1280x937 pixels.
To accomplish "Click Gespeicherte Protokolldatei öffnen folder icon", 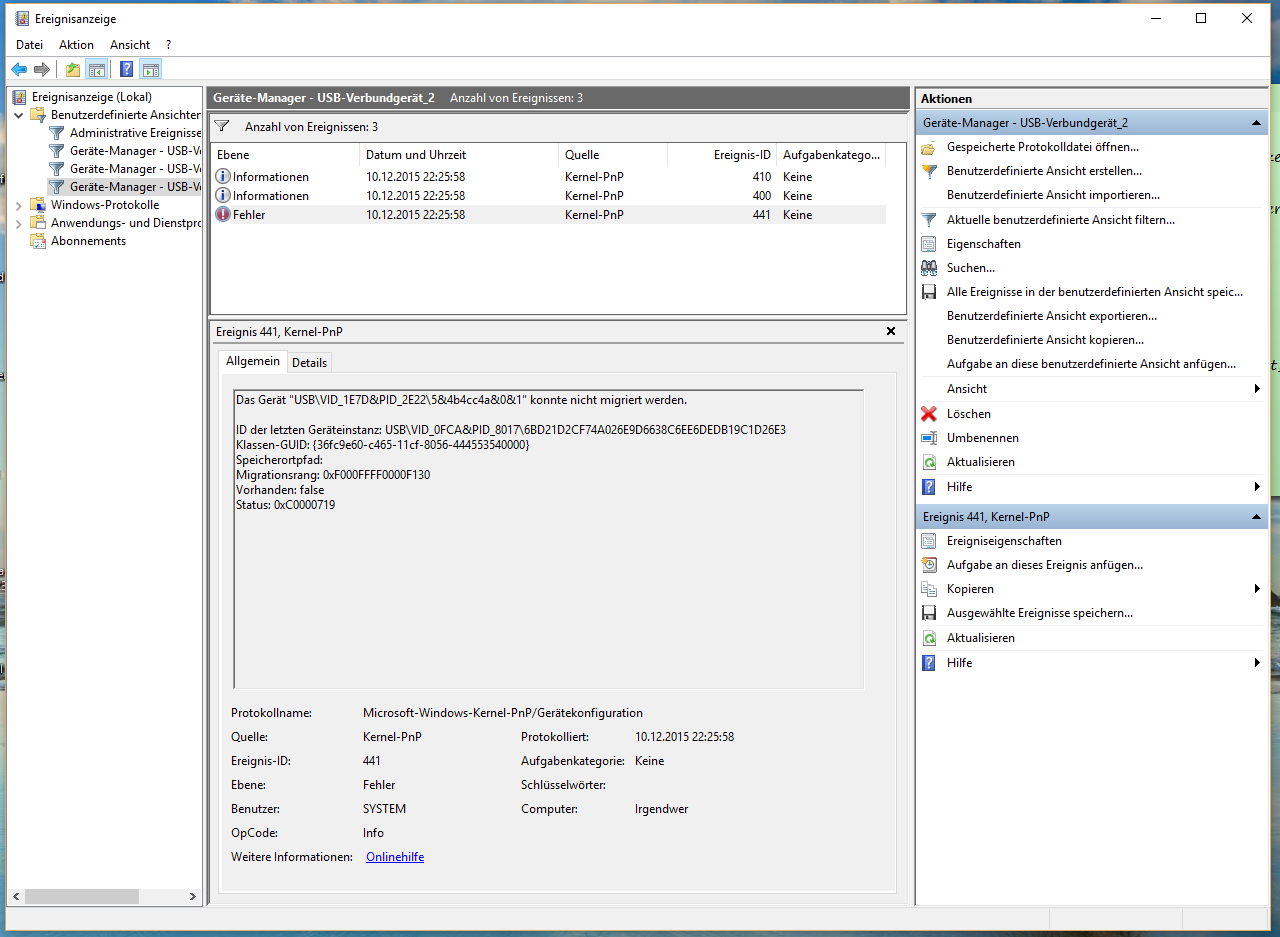I will pos(928,147).
